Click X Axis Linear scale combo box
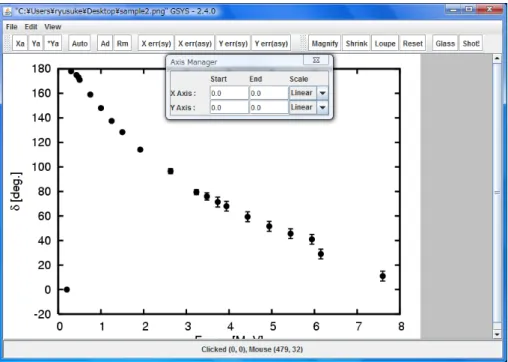 pyautogui.click(x=308, y=93)
